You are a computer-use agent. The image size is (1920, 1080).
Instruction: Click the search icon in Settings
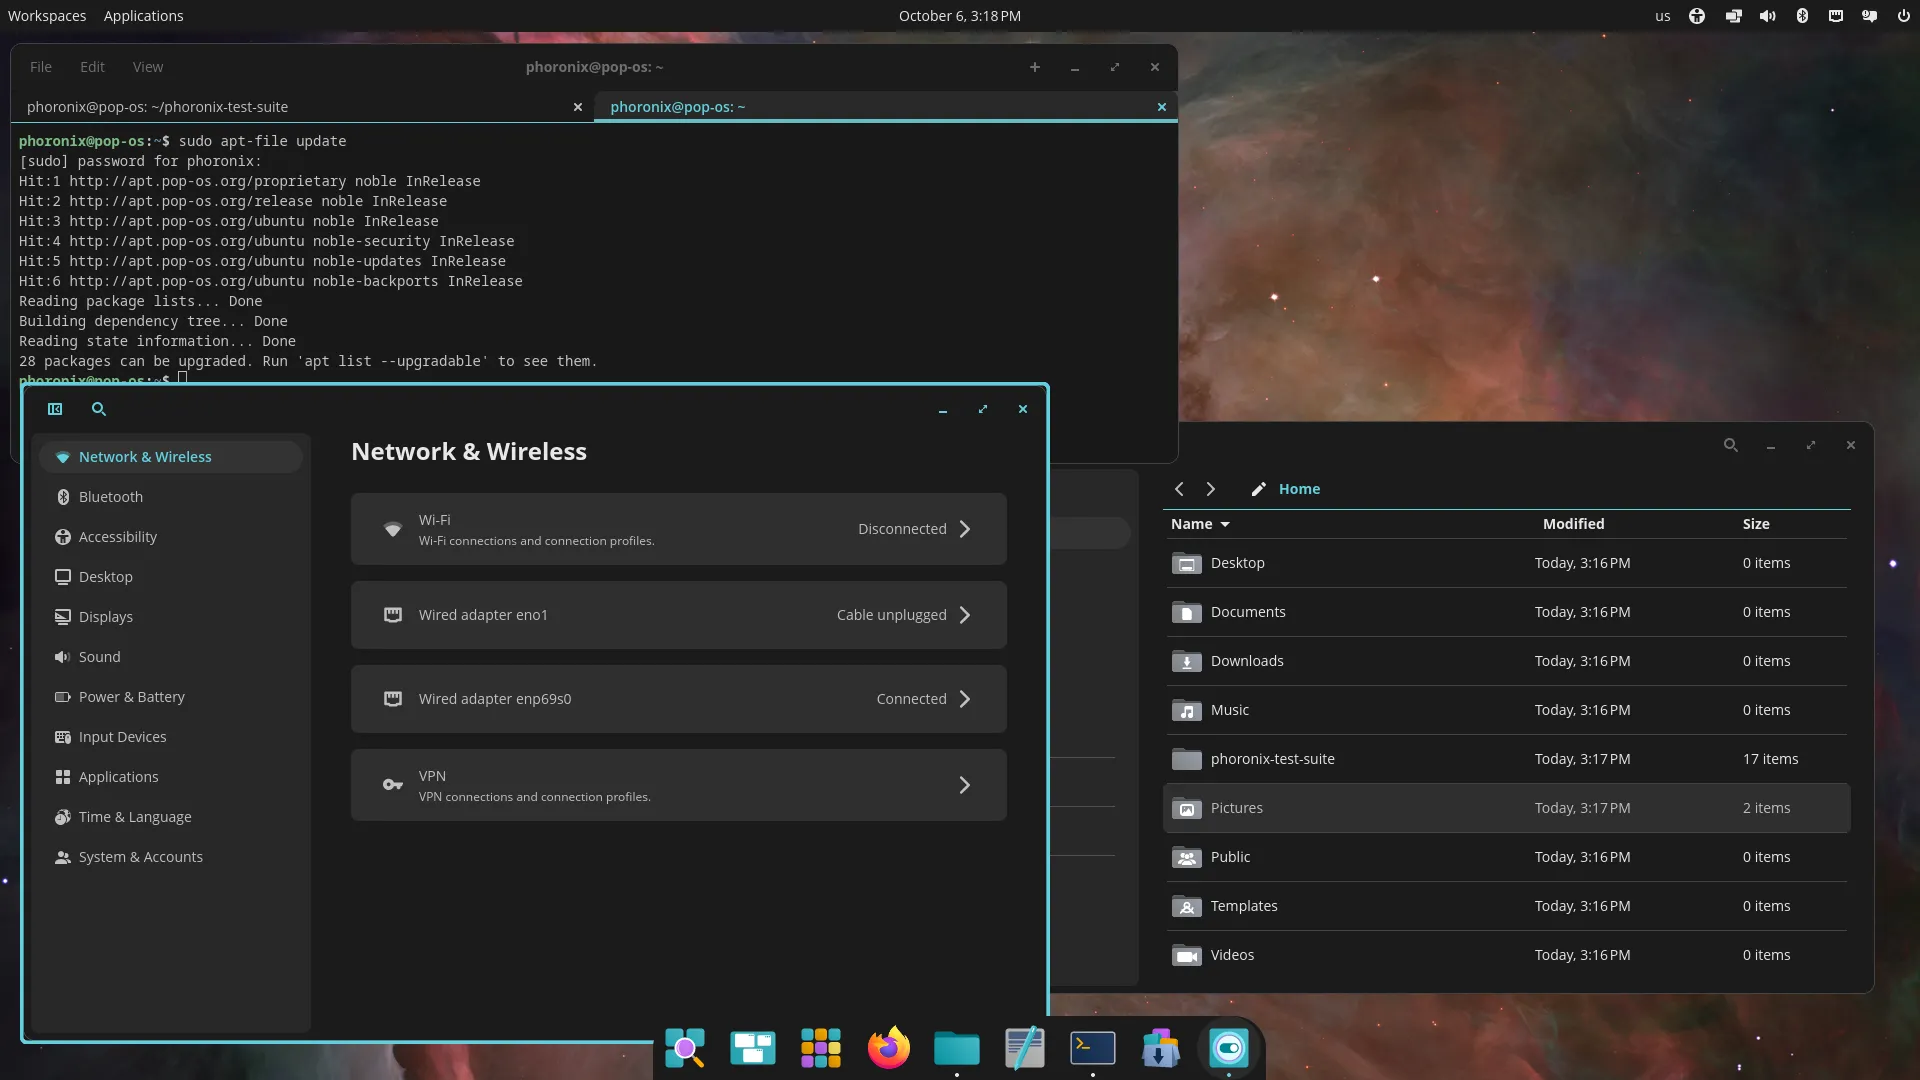(99, 409)
